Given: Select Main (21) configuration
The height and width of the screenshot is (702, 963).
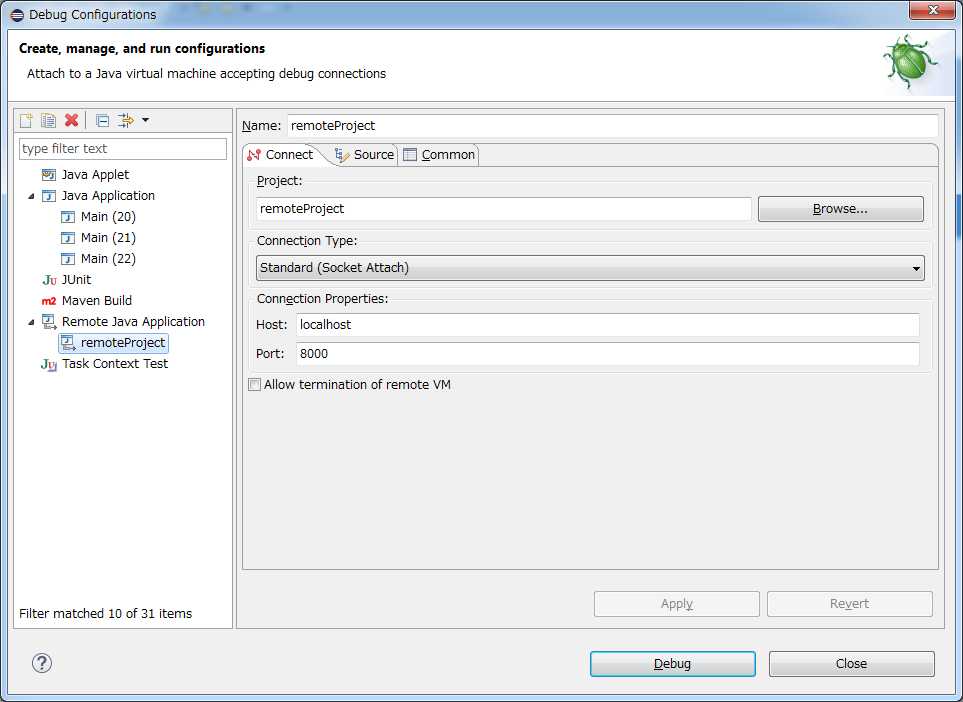Looking at the screenshot, I should point(108,238).
